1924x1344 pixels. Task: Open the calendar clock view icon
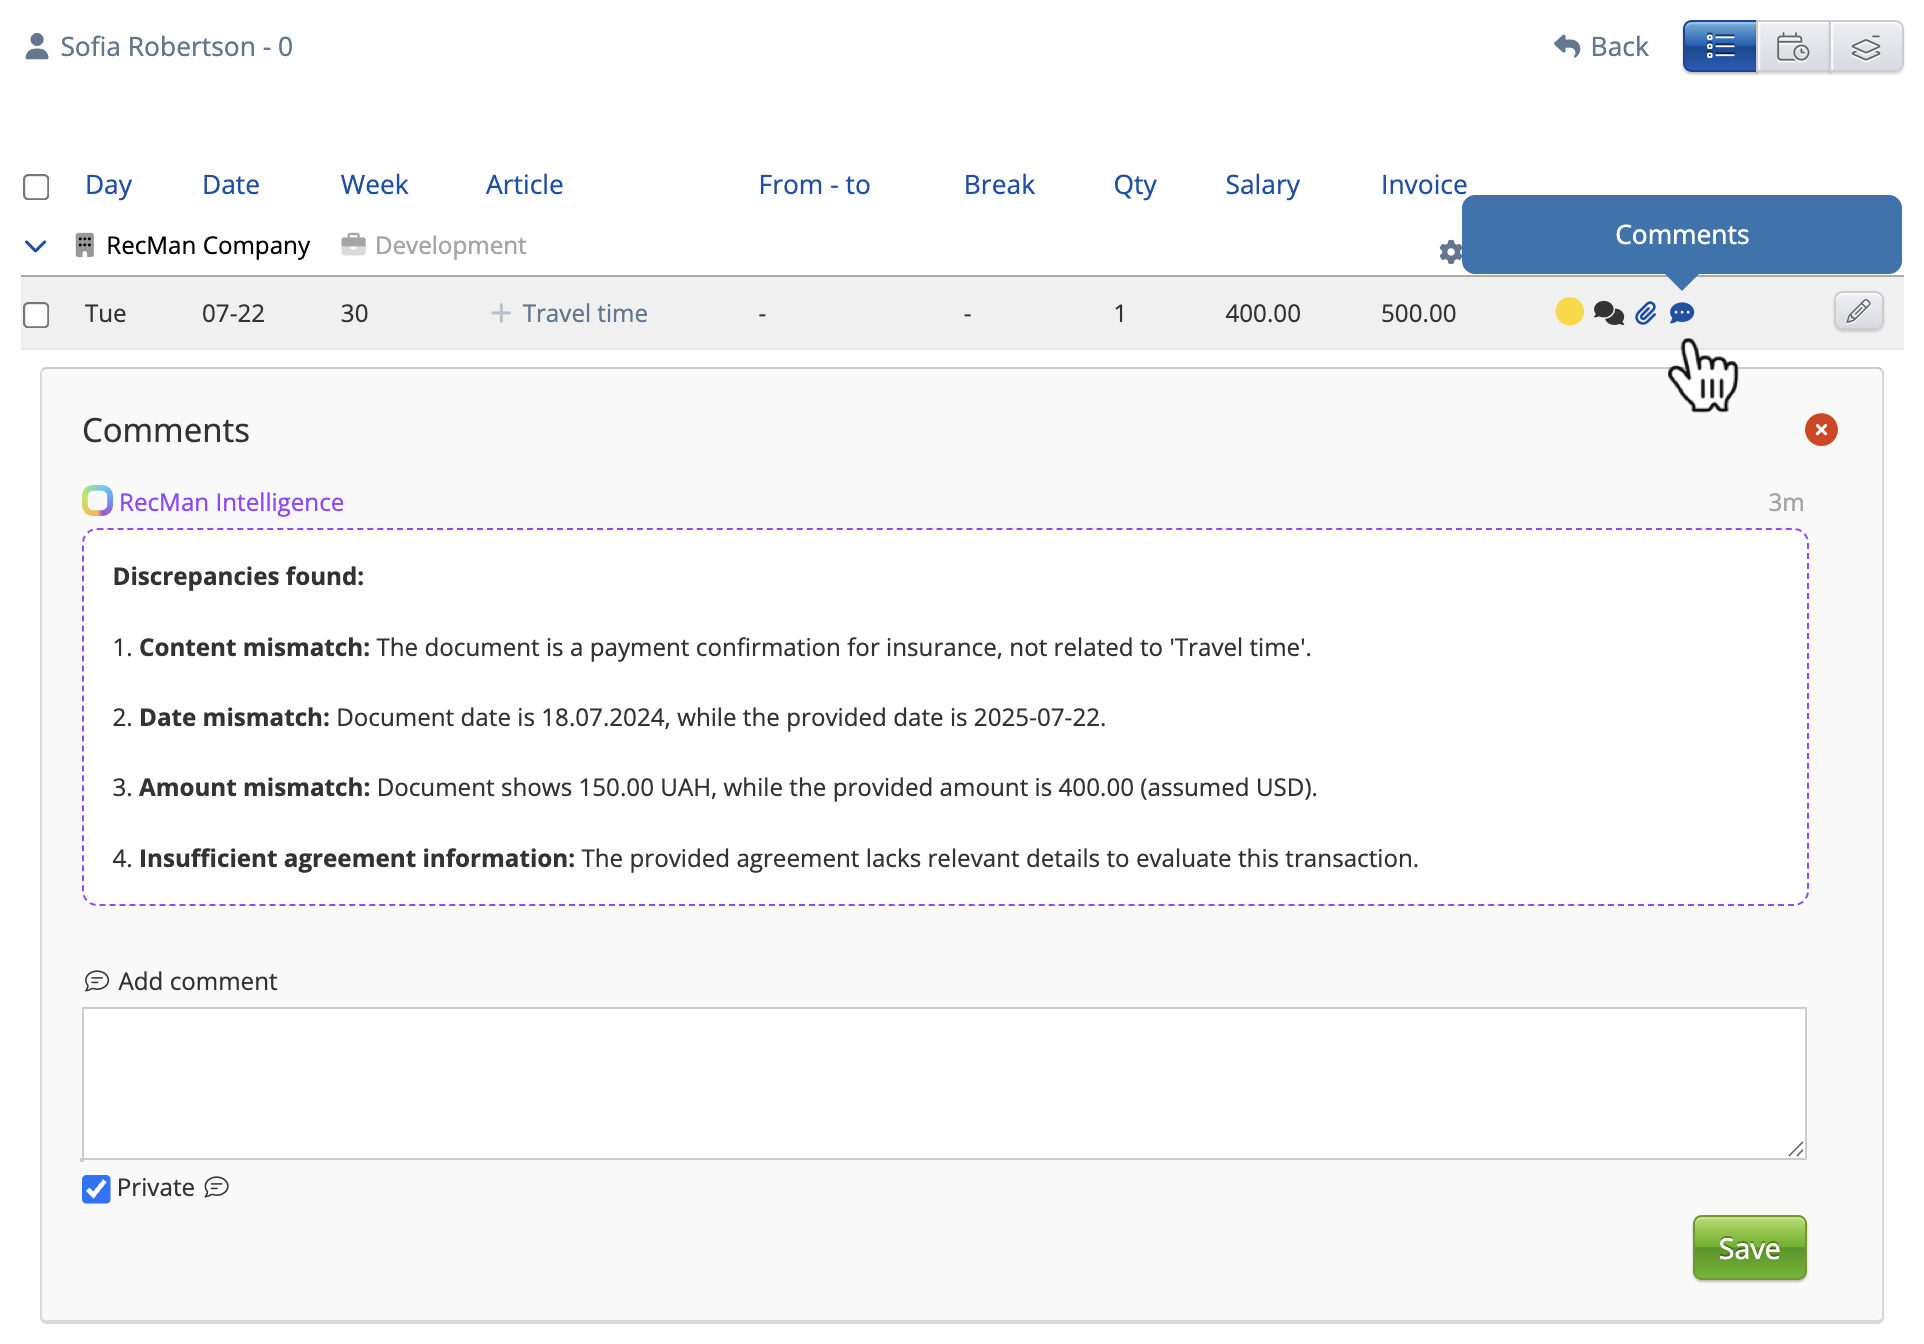1793,47
